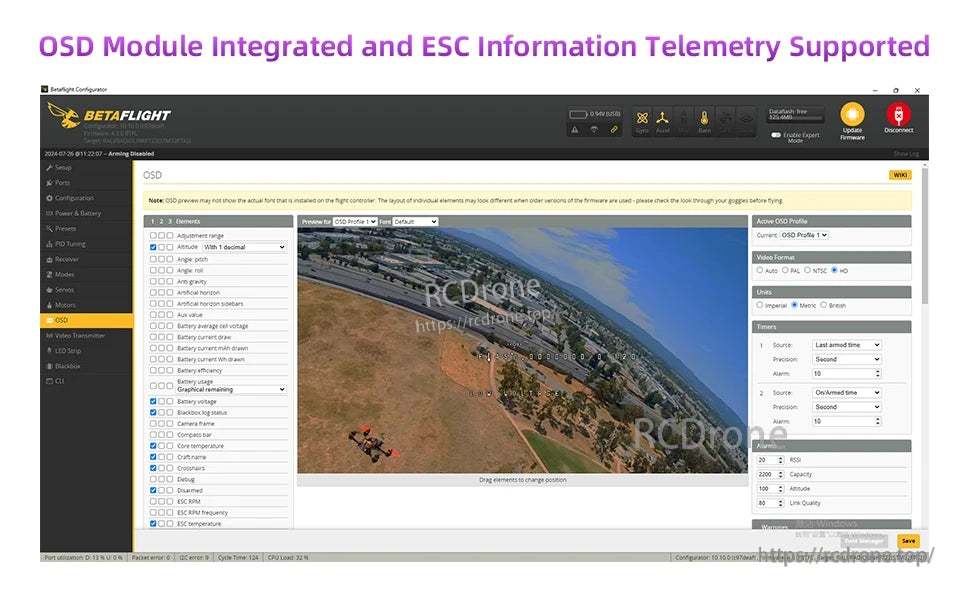Open the Altitude decimal precision dropdown
Image resolution: width=970 pixels, height=600 pixels.
pos(244,247)
